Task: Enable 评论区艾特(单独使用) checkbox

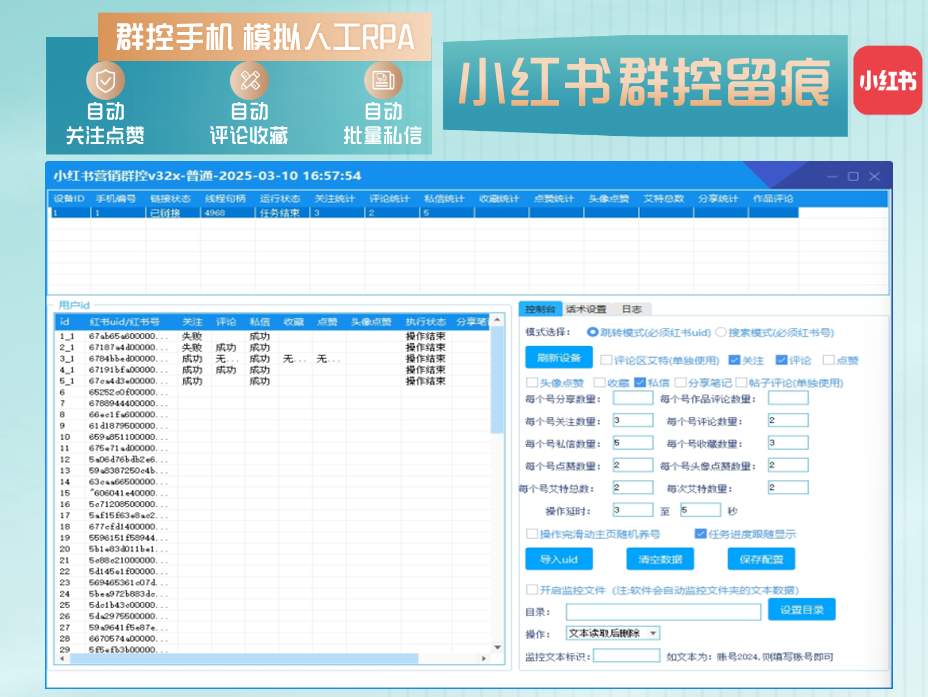Action: (x=606, y=360)
